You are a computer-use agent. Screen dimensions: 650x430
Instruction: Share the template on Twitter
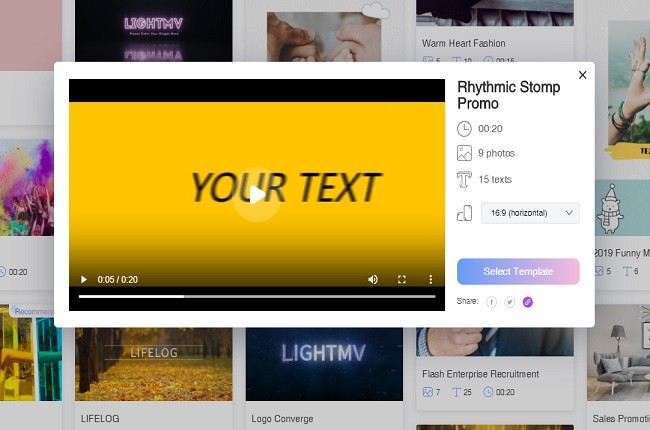[509, 302]
